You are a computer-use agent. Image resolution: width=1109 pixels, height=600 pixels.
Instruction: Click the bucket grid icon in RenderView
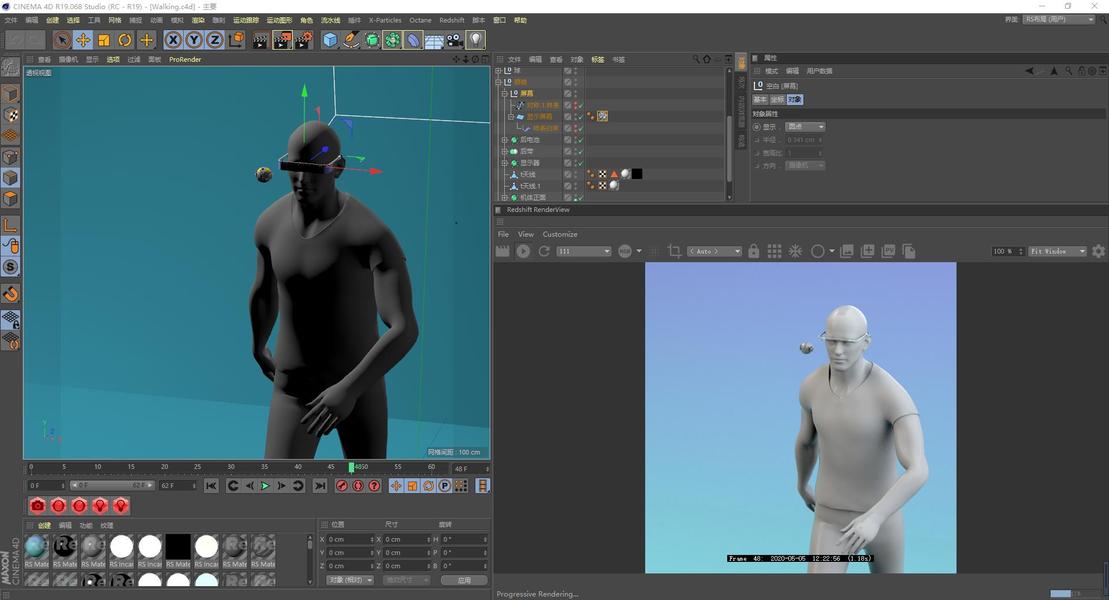[x=774, y=251]
